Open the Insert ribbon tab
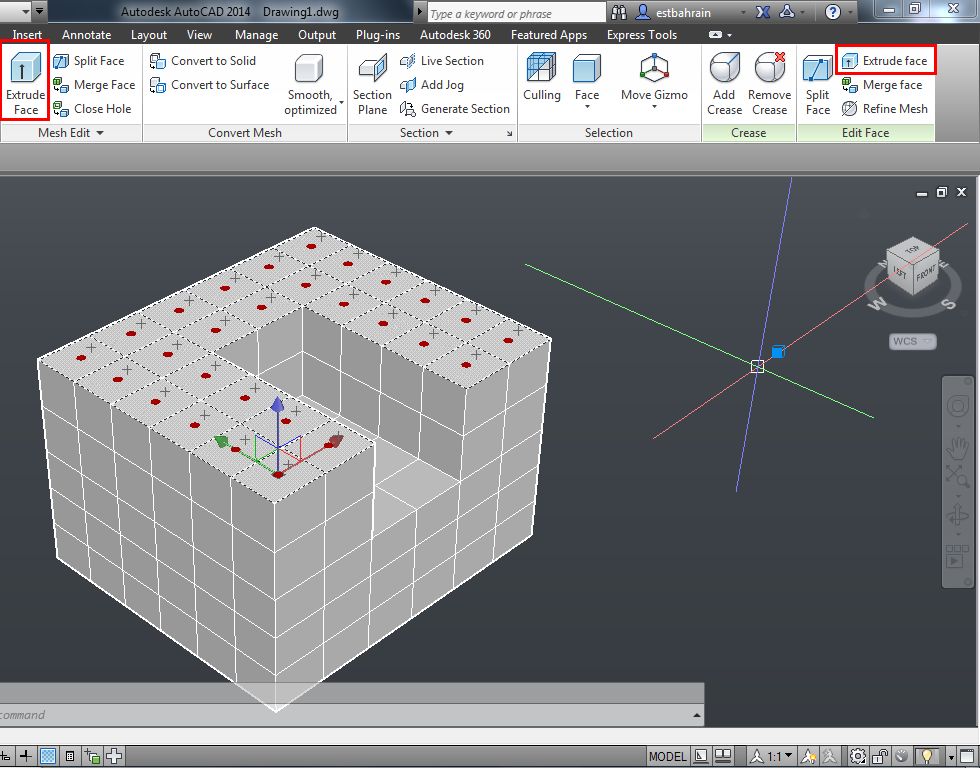 click(x=27, y=35)
